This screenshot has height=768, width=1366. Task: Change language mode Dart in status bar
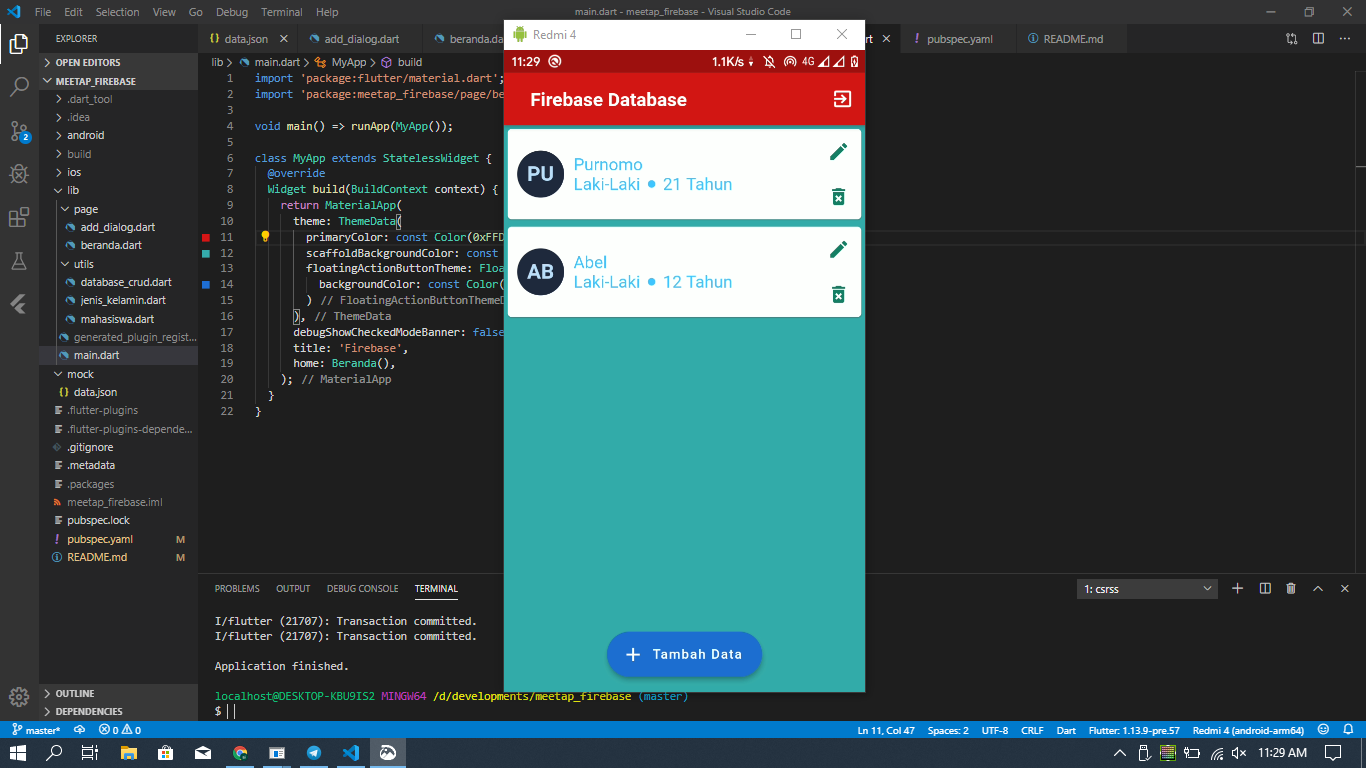(x=1066, y=730)
